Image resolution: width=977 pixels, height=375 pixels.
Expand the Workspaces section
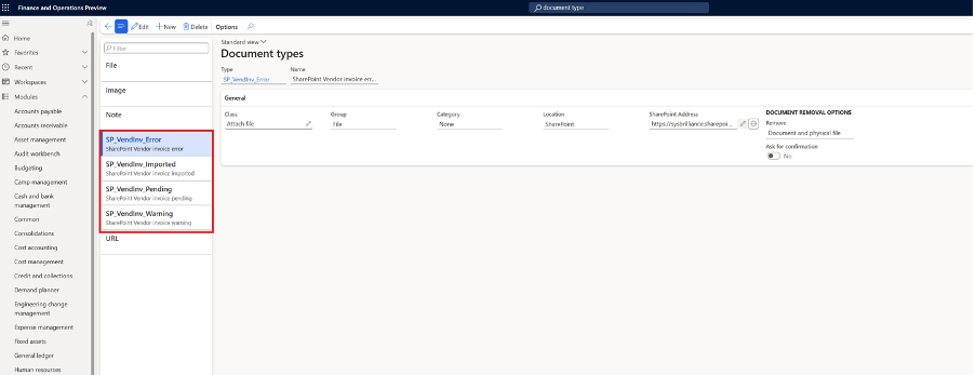pos(85,82)
